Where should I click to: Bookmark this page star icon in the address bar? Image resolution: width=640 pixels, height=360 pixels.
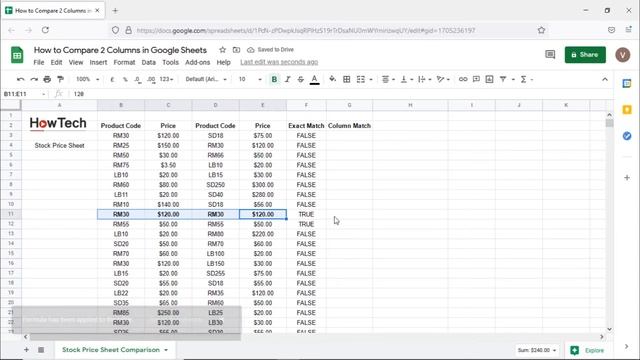[x=541, y=30]
